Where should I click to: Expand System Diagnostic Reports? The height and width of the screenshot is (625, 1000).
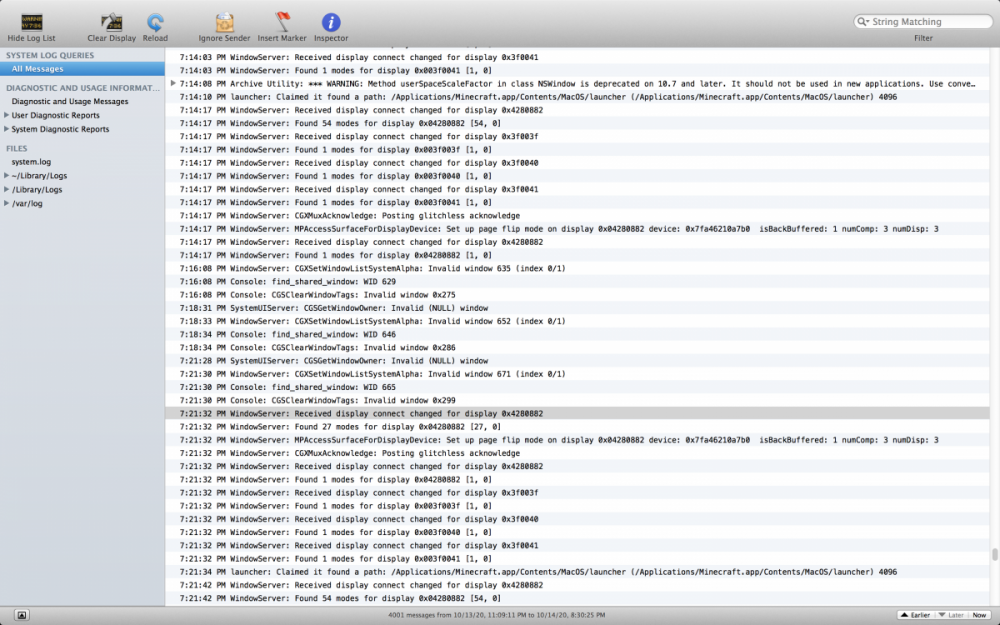point(7,129)
